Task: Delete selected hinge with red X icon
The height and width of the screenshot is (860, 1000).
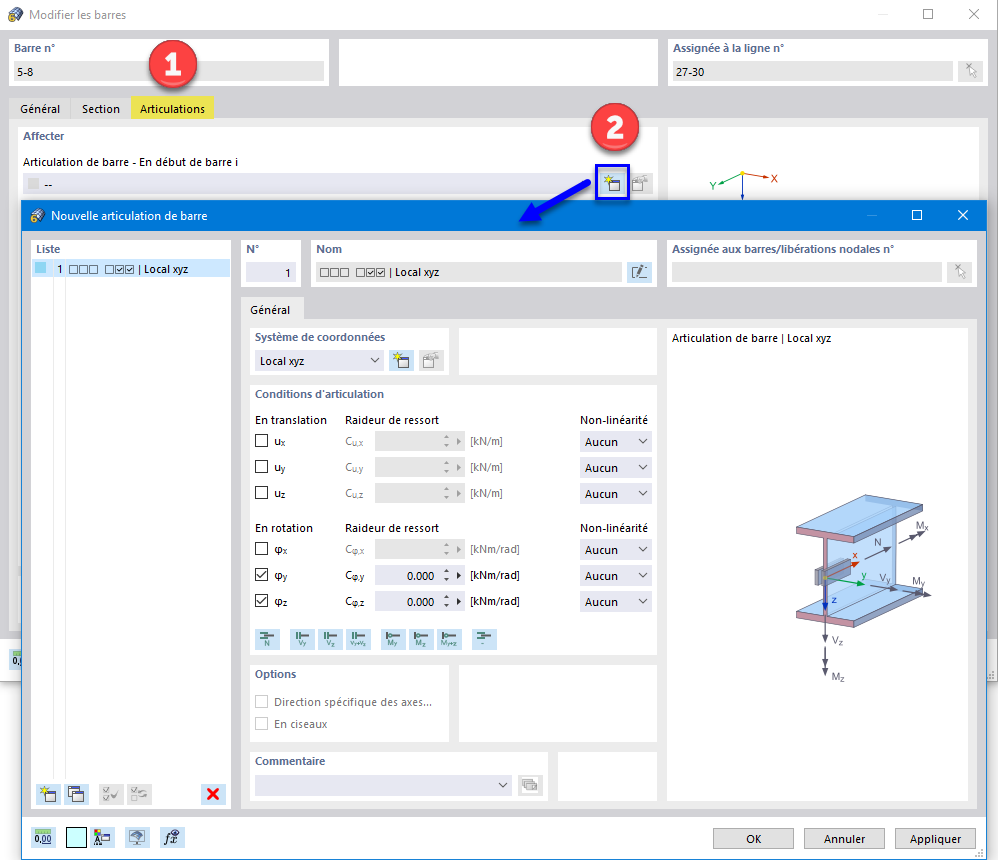Action: (213, 794)
